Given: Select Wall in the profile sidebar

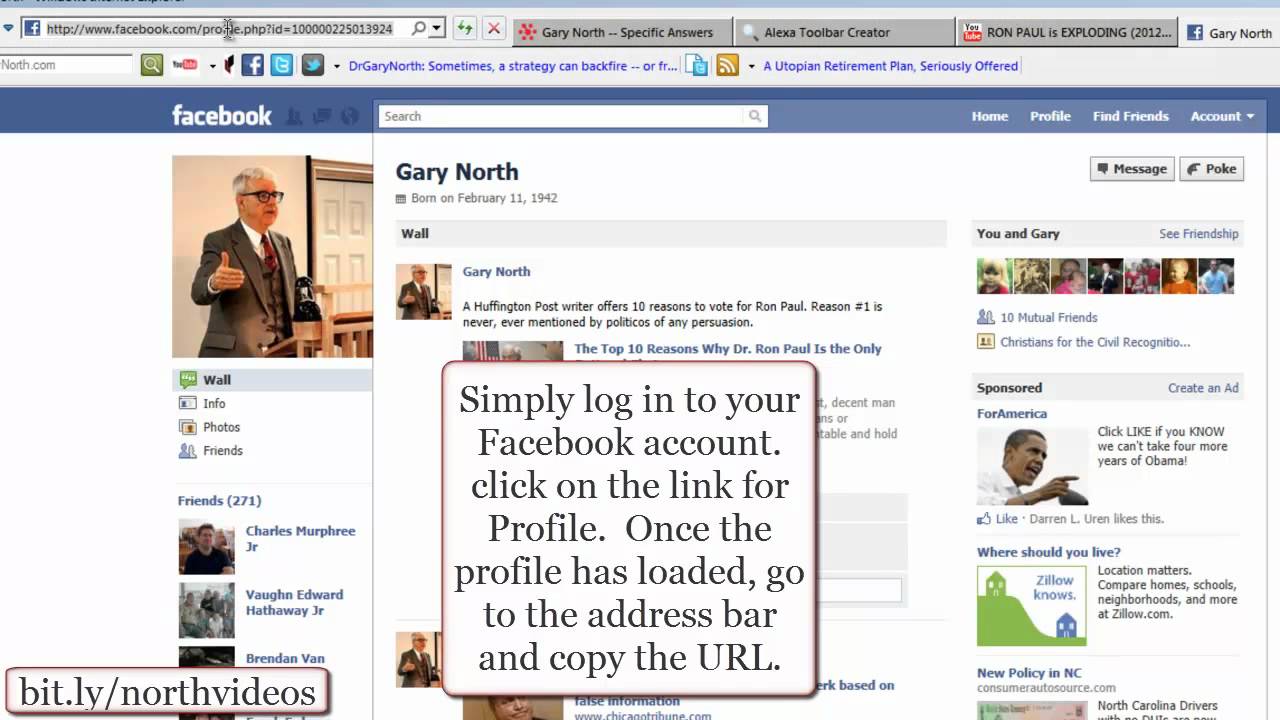Looking at the screenshot, I should point(272,380).
